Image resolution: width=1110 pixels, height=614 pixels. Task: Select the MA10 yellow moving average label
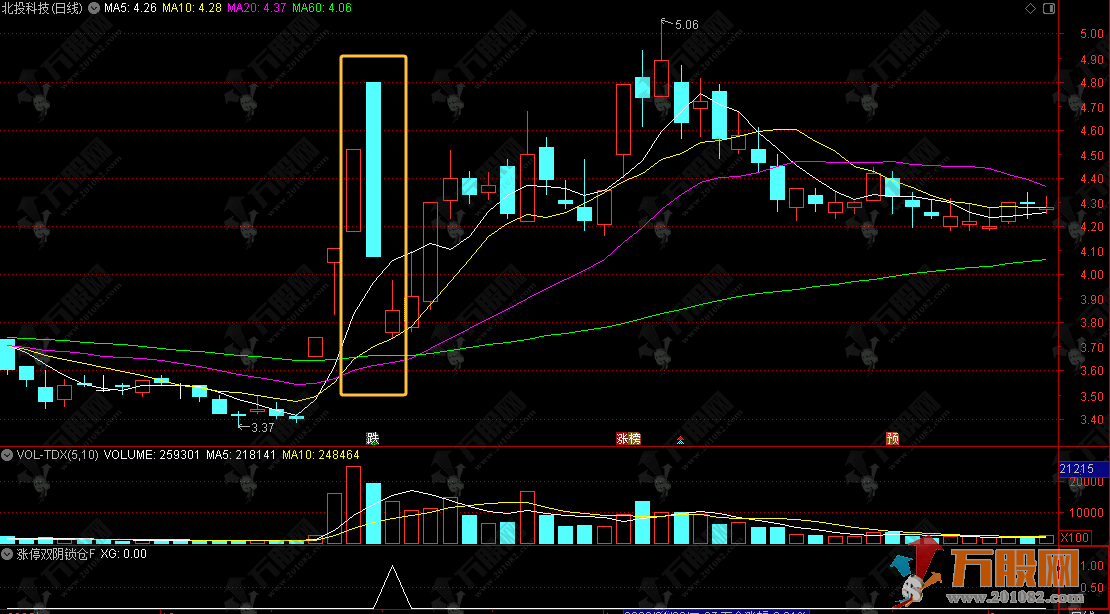192,8
